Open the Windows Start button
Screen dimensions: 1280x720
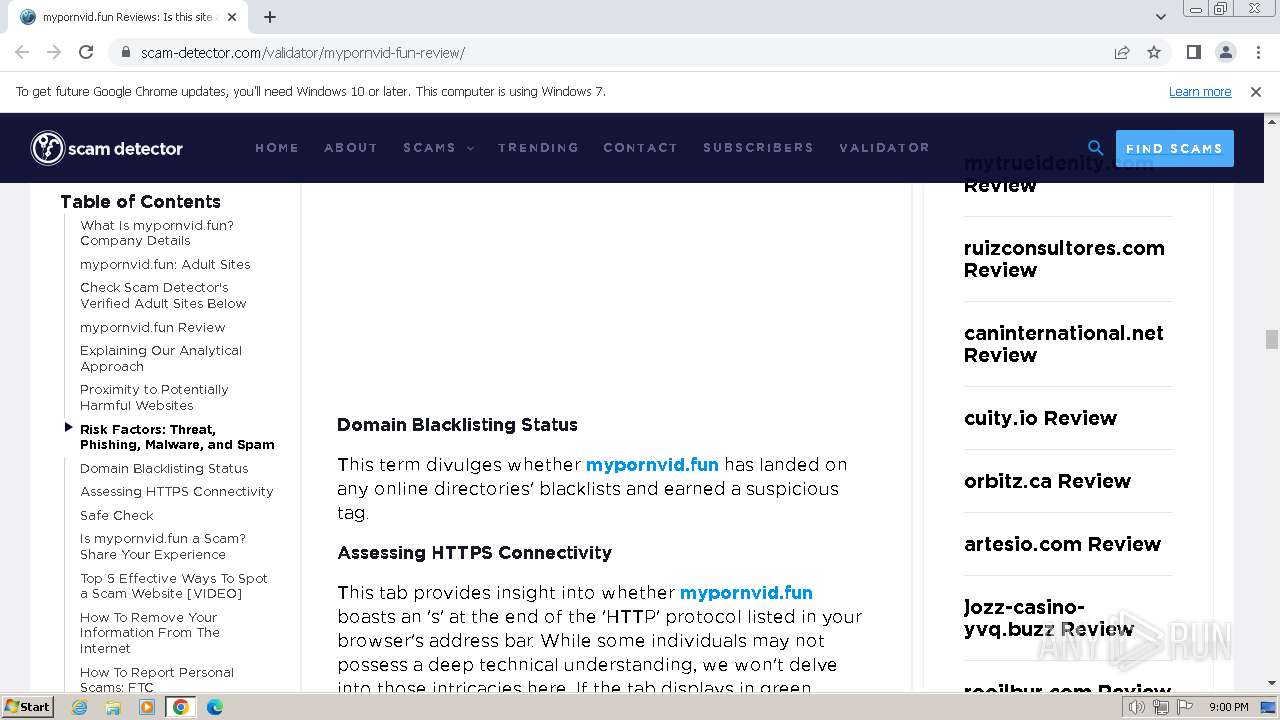[x=27, y=706]
